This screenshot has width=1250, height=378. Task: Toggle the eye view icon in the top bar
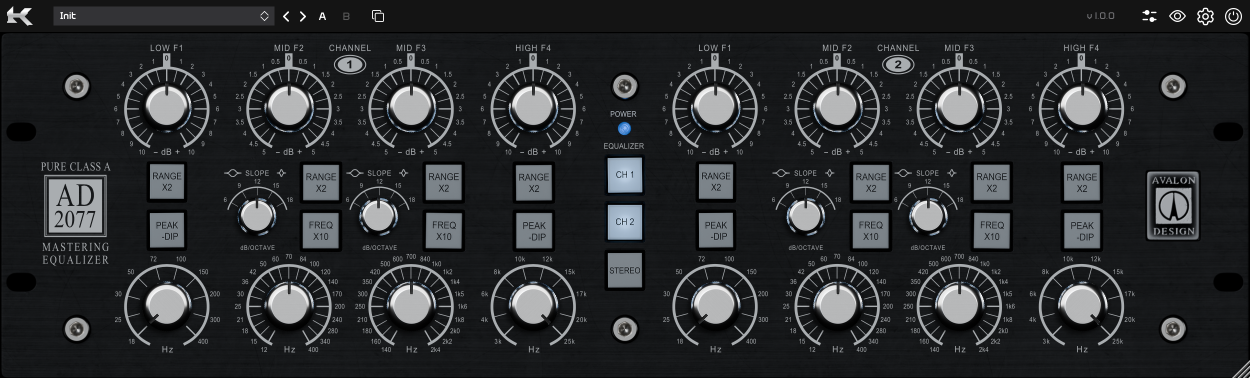coord(1178,16)
